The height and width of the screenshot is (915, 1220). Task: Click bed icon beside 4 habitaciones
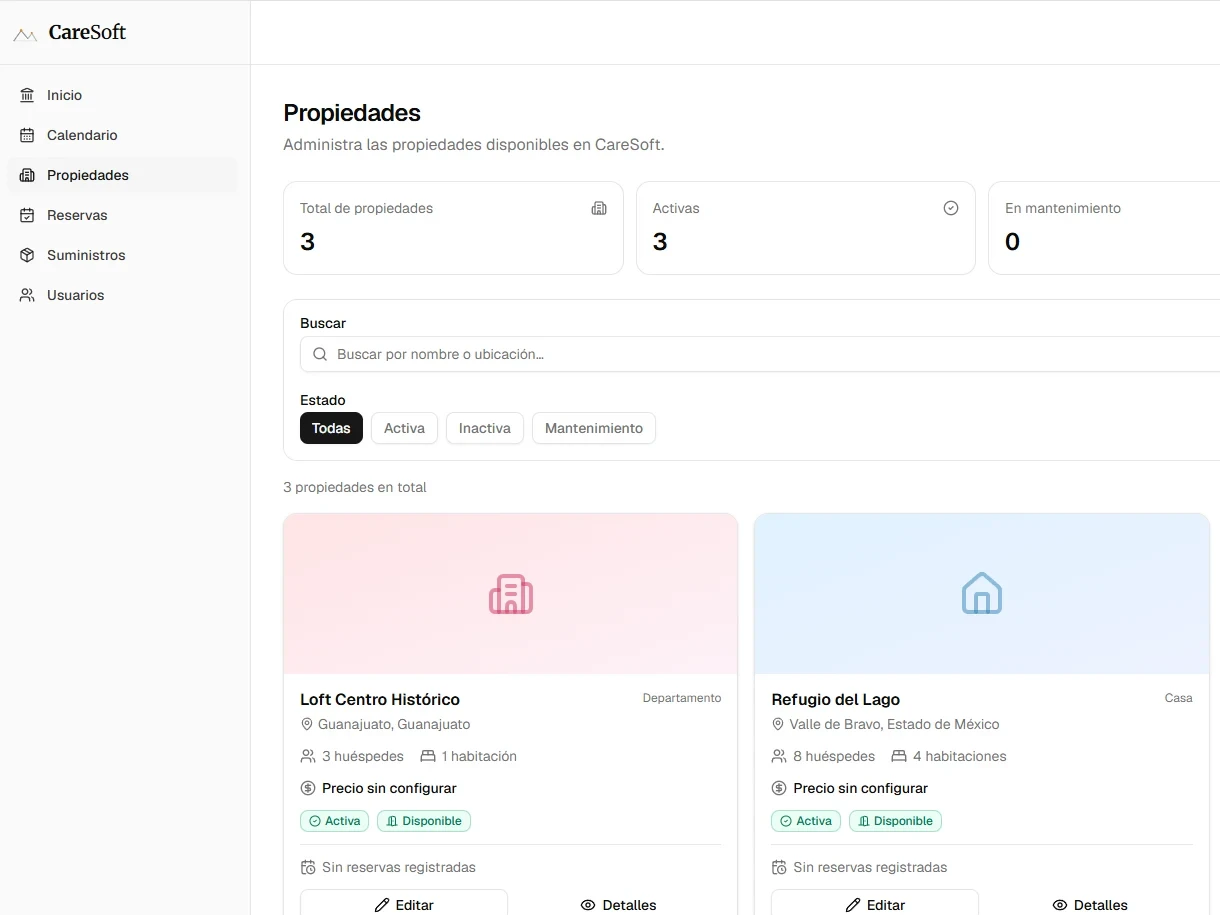pyautogui.click(x=899, y=756)
